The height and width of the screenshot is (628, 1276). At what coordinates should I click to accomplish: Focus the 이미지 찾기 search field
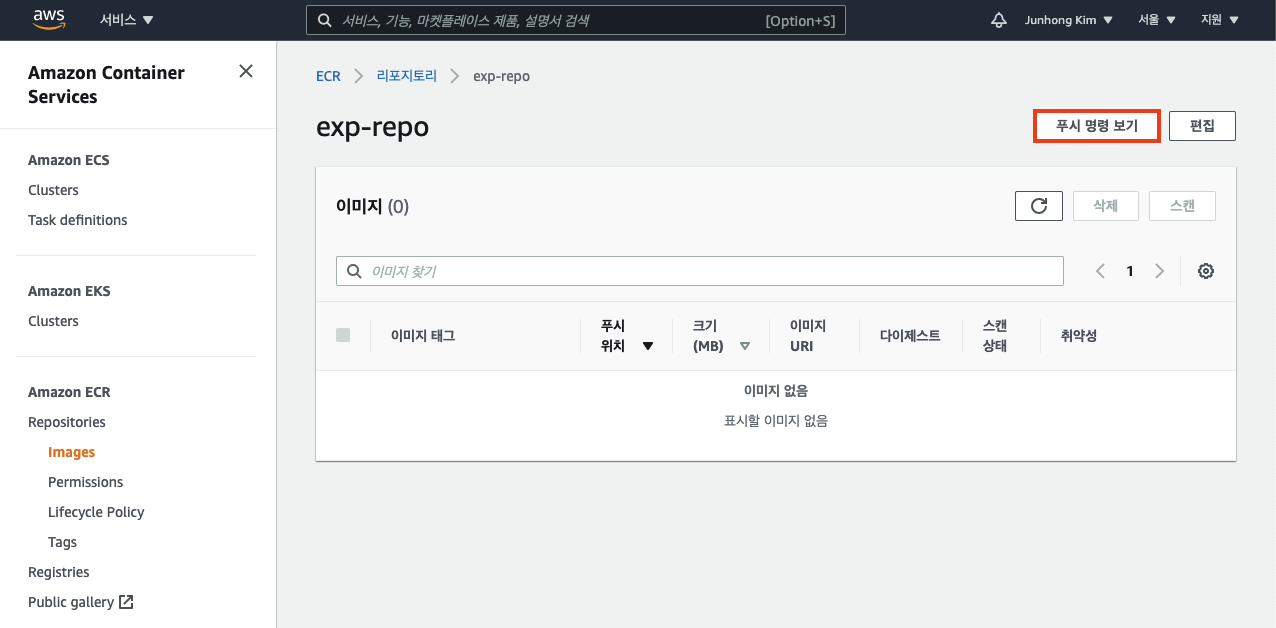point(700,271)
